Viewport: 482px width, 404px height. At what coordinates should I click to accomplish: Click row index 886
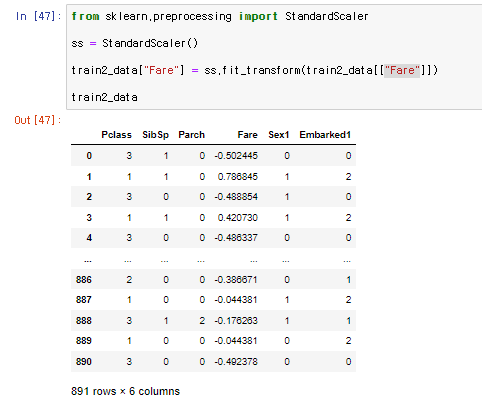[x=84, y=279]
